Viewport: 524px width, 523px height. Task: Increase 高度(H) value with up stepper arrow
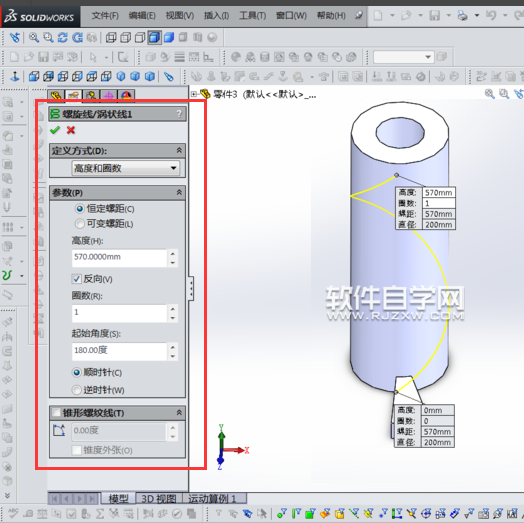[172, 254]
